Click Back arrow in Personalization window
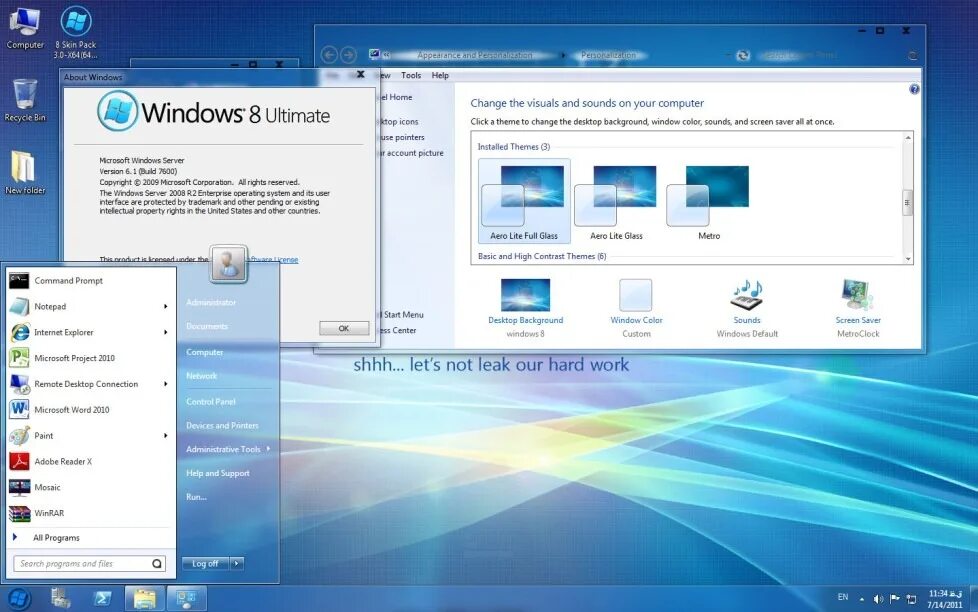 point(329,55)
